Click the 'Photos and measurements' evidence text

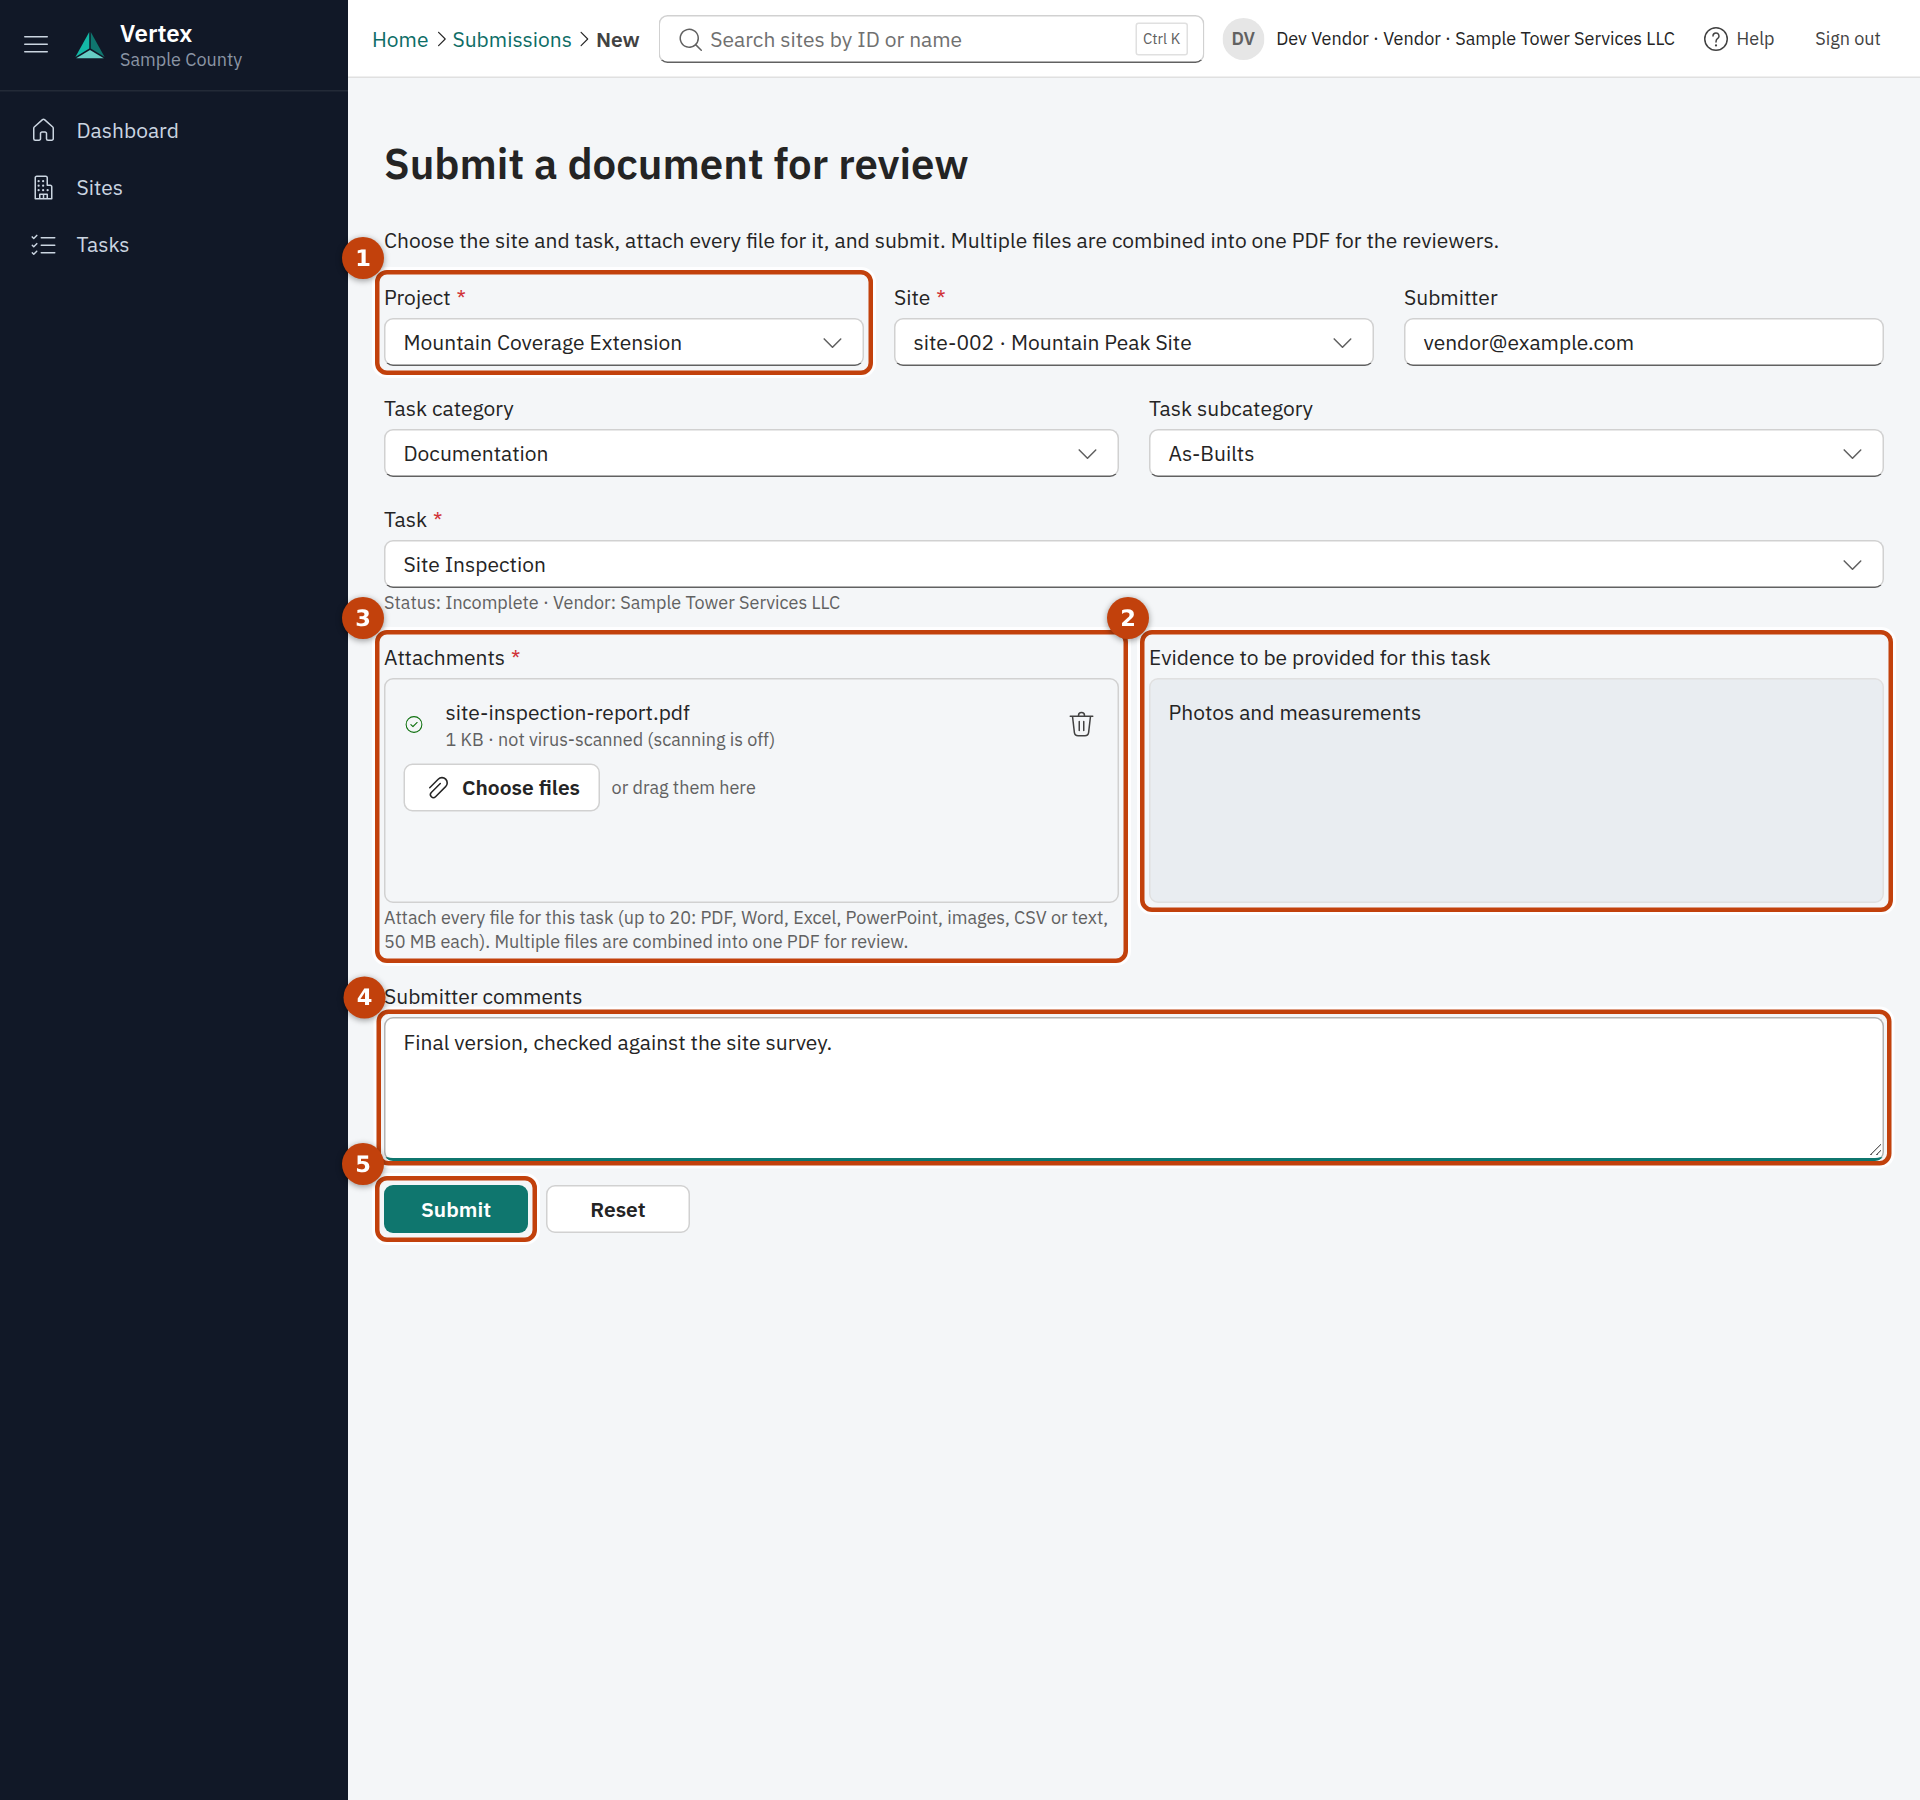click(x=1294, y=713)
